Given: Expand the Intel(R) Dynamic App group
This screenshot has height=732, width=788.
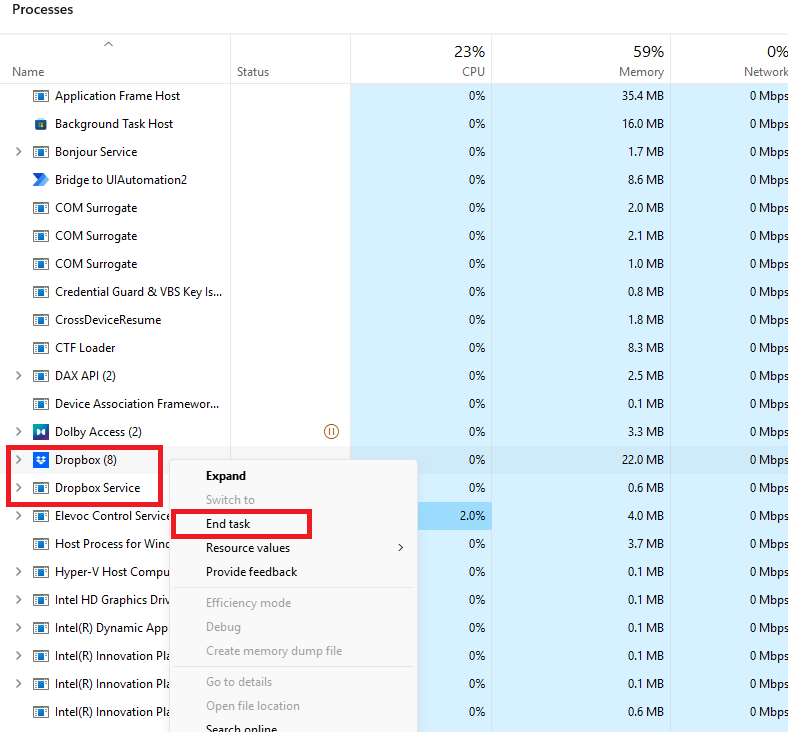Looking at the screenshot, I should tap(19, 628).
